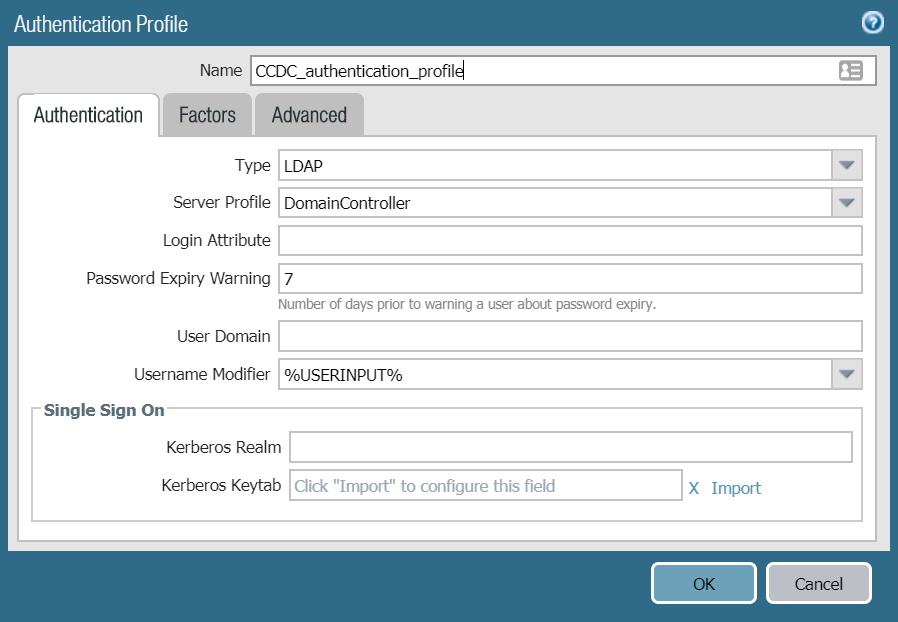Select LDAP in the Type field
898x622 pixels.
[550, 165]
